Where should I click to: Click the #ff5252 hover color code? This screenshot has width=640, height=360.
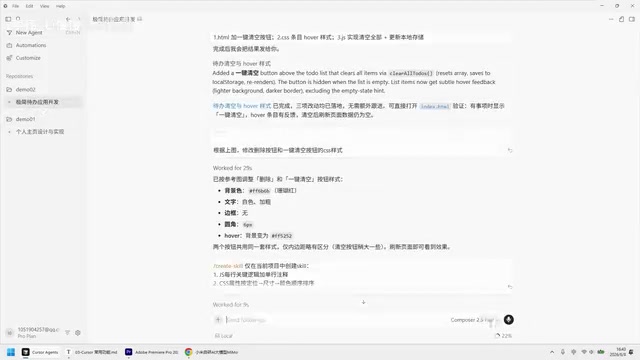(x=282, y=236)
